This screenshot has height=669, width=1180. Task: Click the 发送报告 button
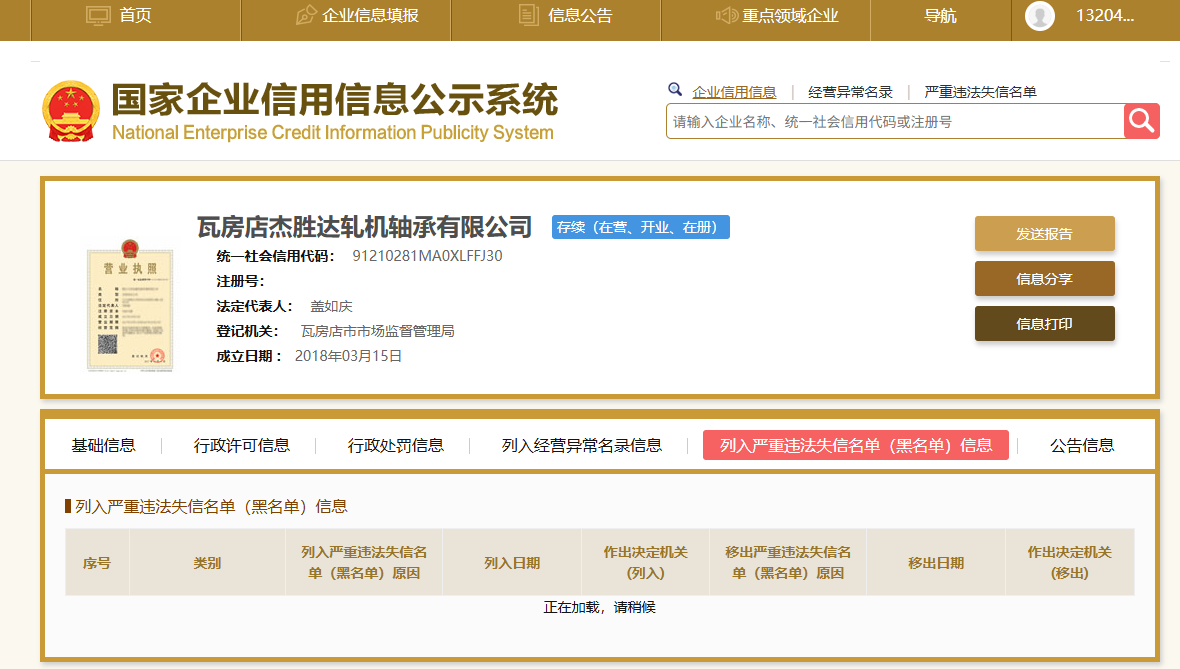[1044, 234]
